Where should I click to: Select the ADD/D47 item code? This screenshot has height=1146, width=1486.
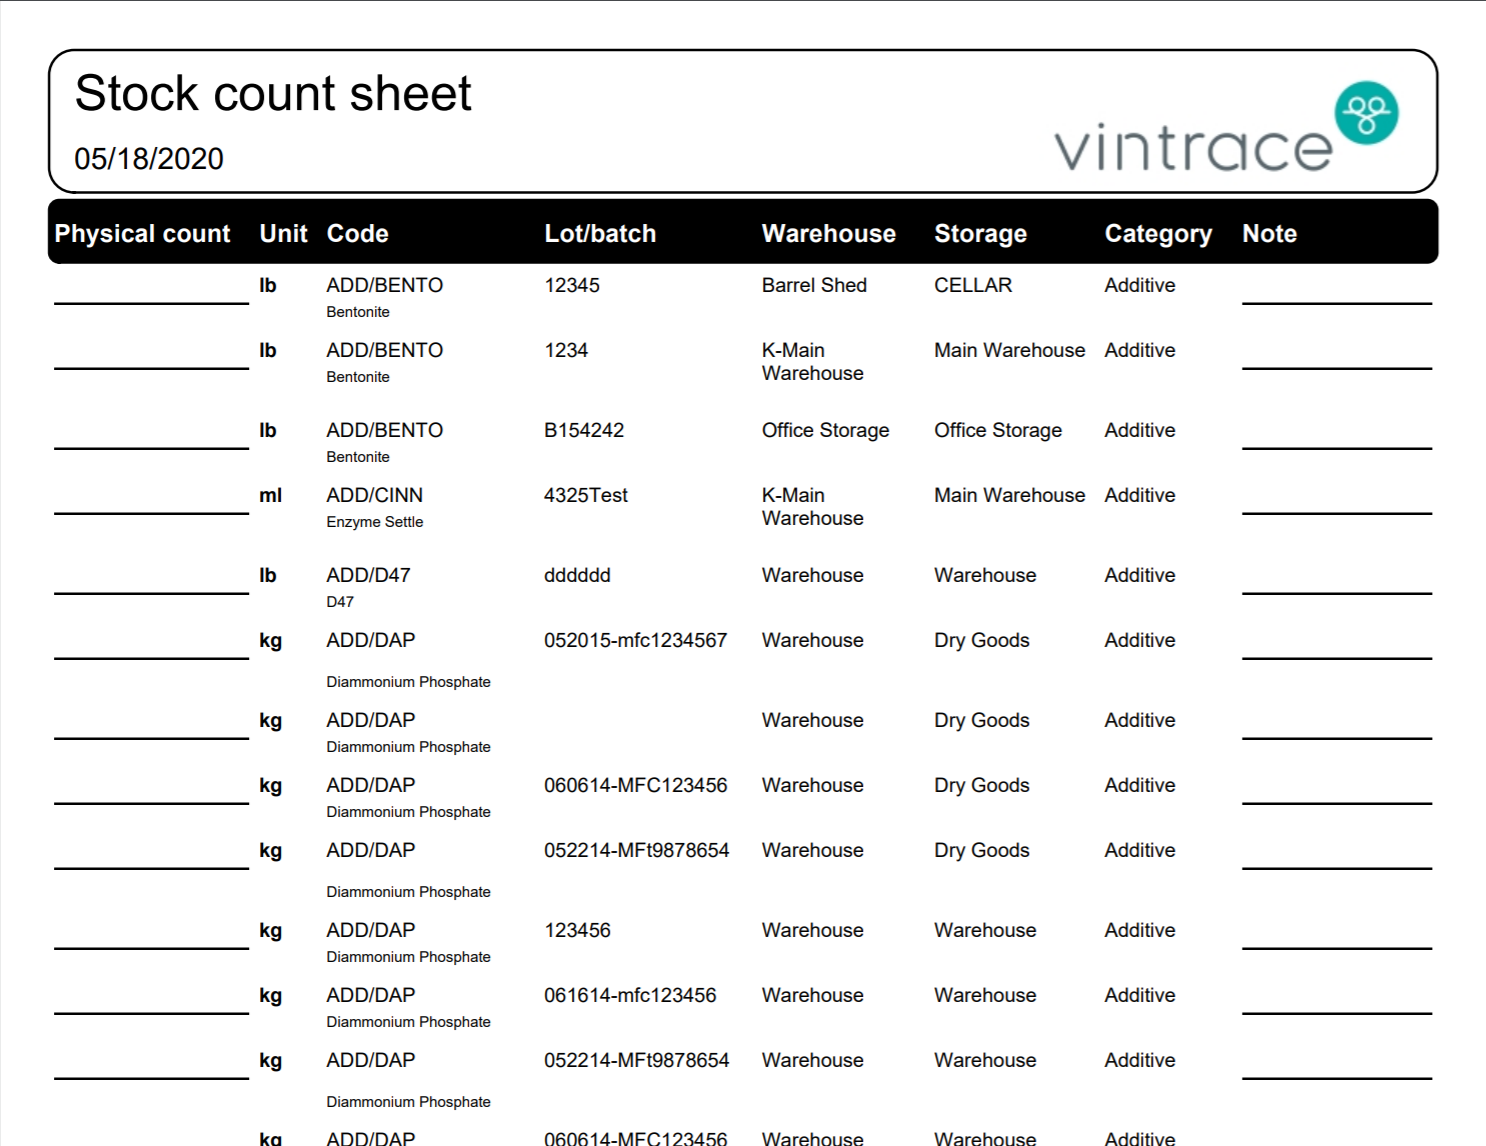click(368, 576)
